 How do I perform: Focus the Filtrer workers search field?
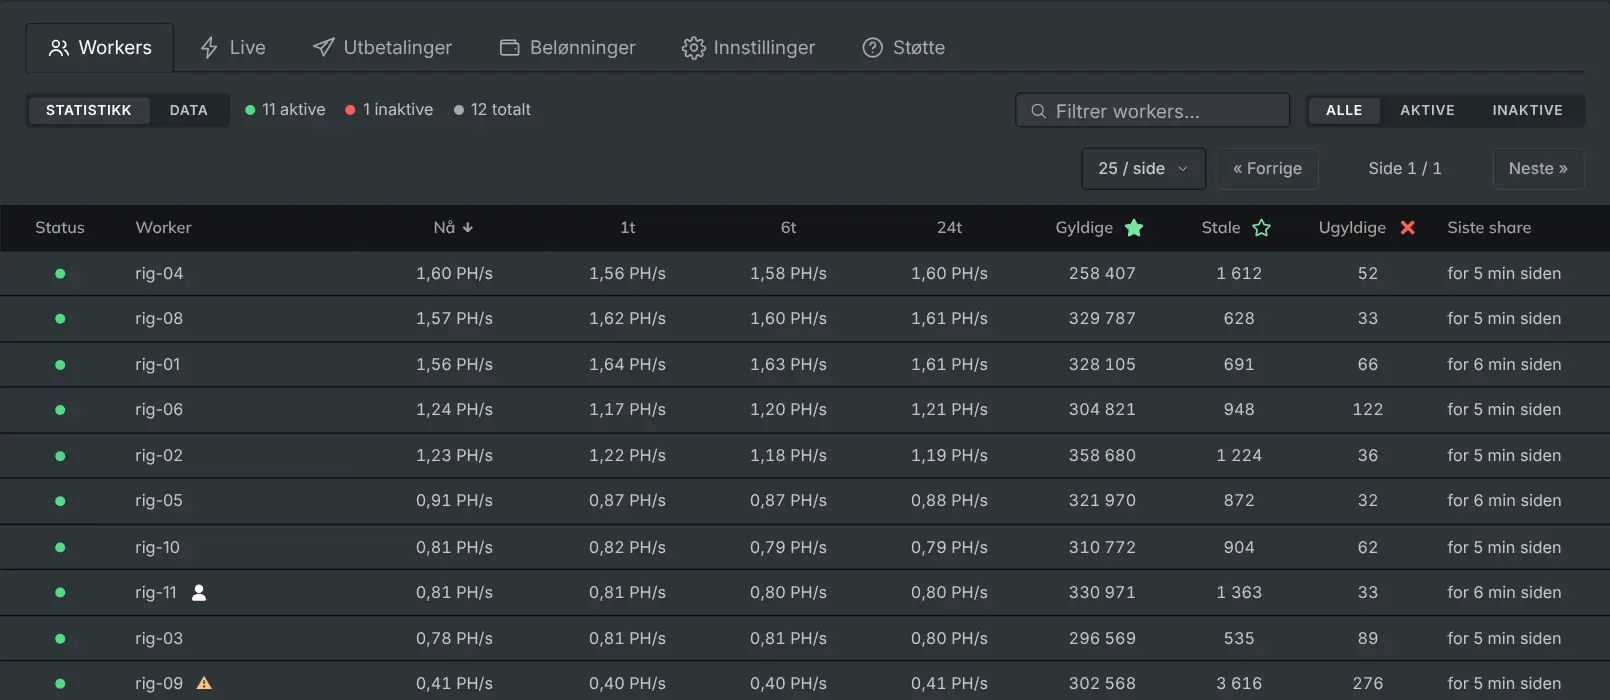(x=1152, y=110)
